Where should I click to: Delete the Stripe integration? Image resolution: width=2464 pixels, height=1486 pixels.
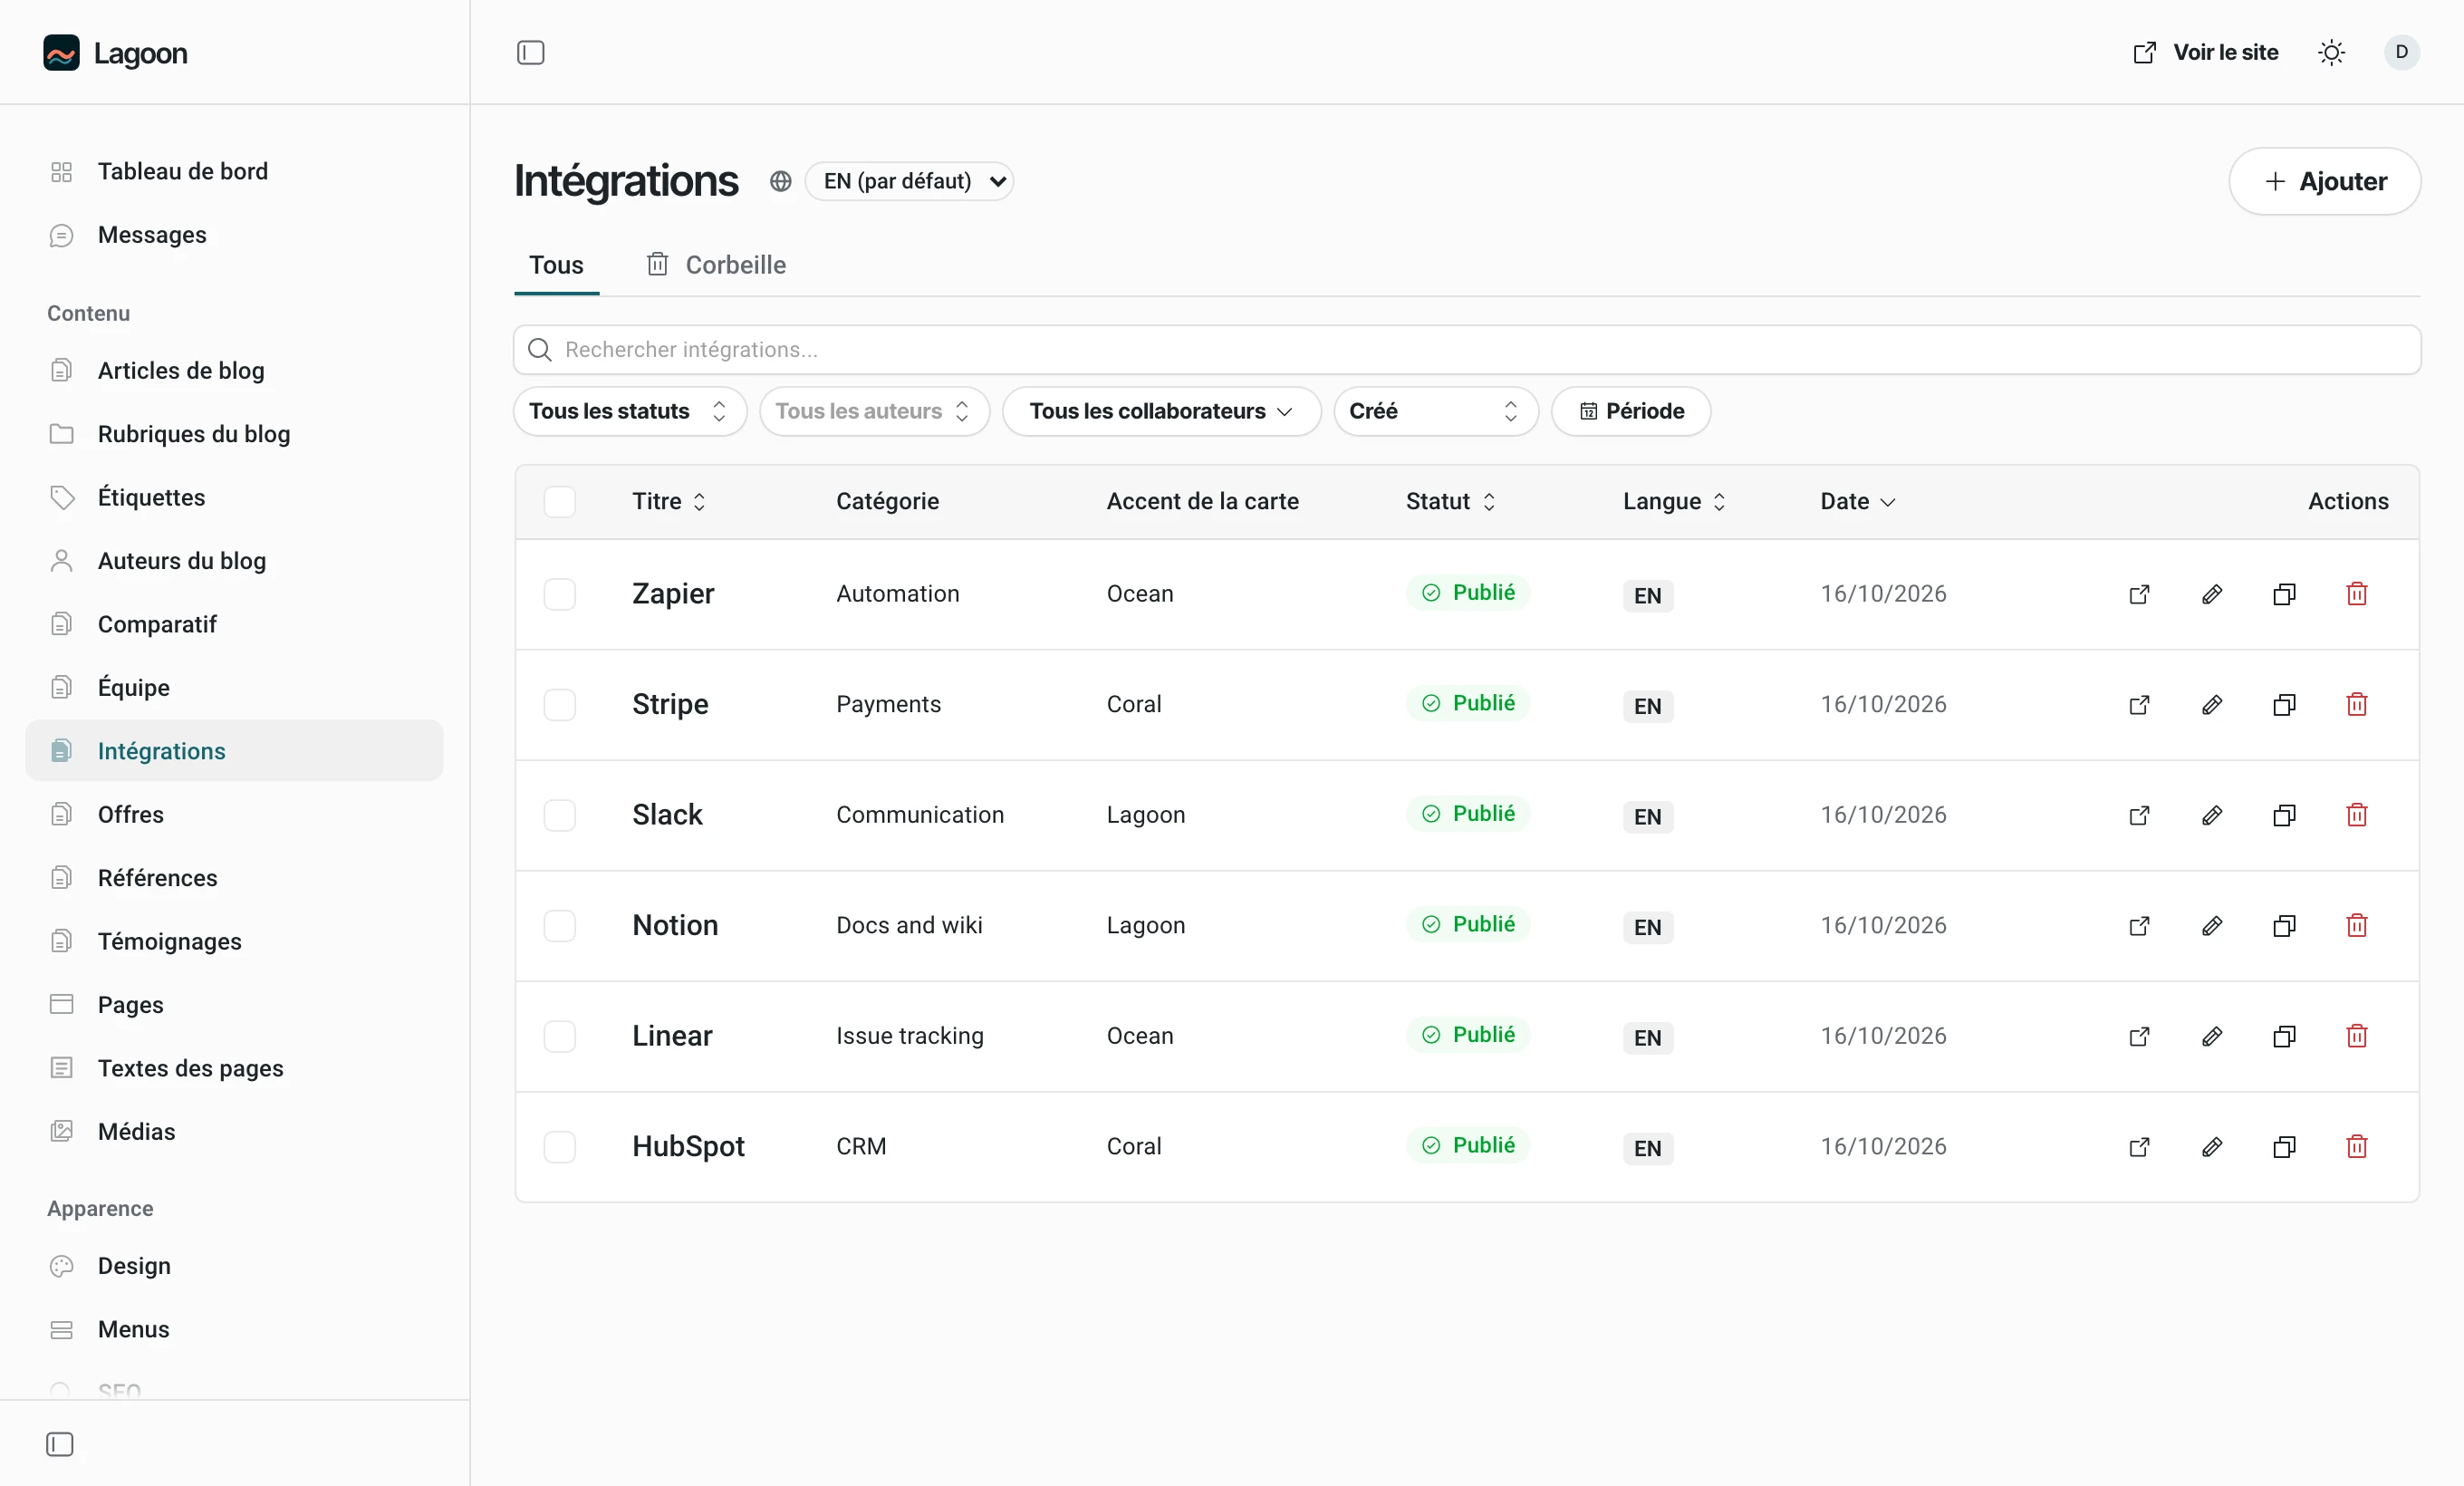click(x=2357, y=705)
